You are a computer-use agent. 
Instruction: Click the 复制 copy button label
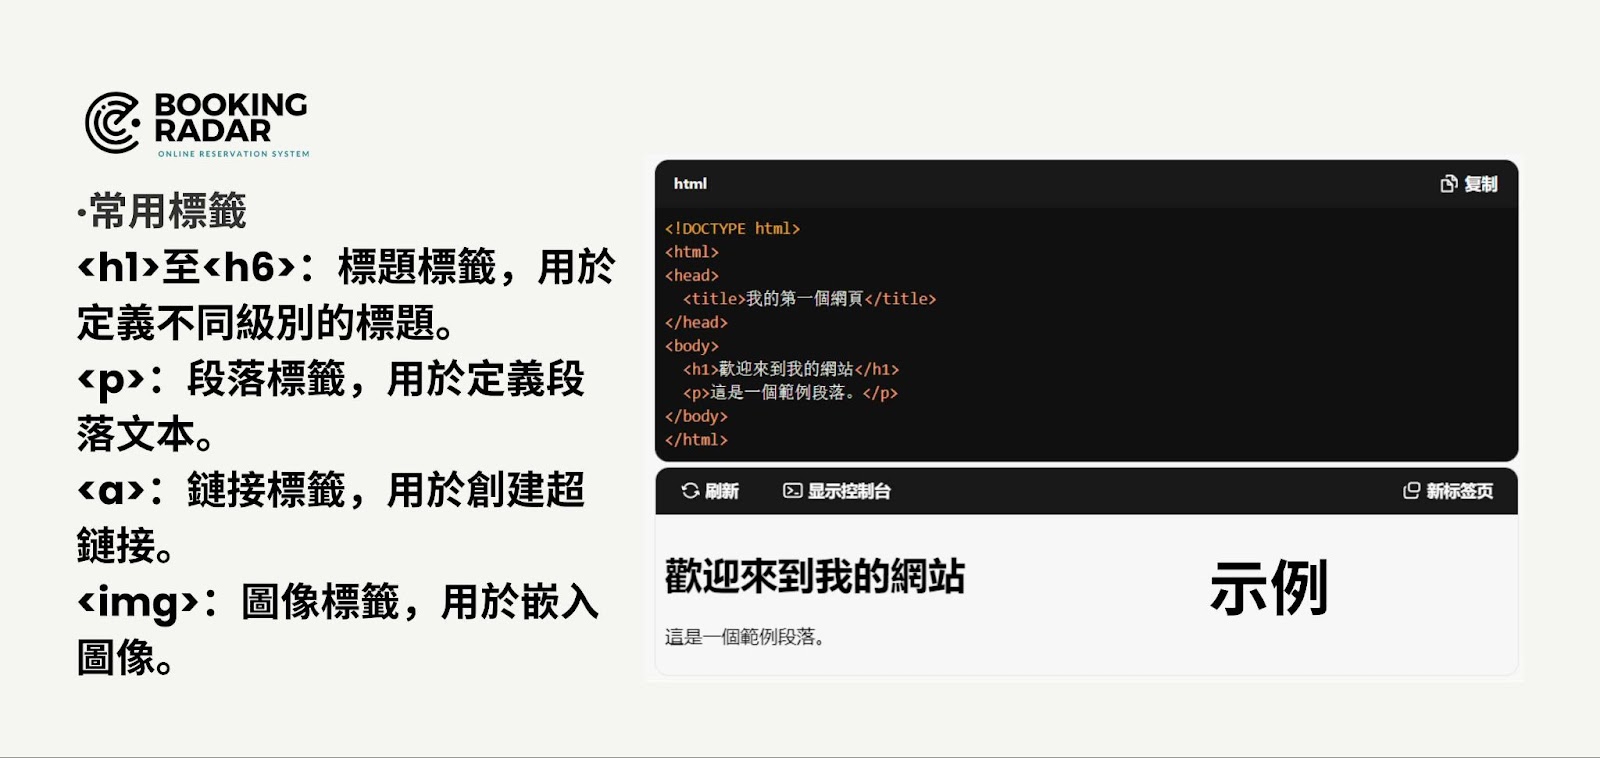point(1481,184)
